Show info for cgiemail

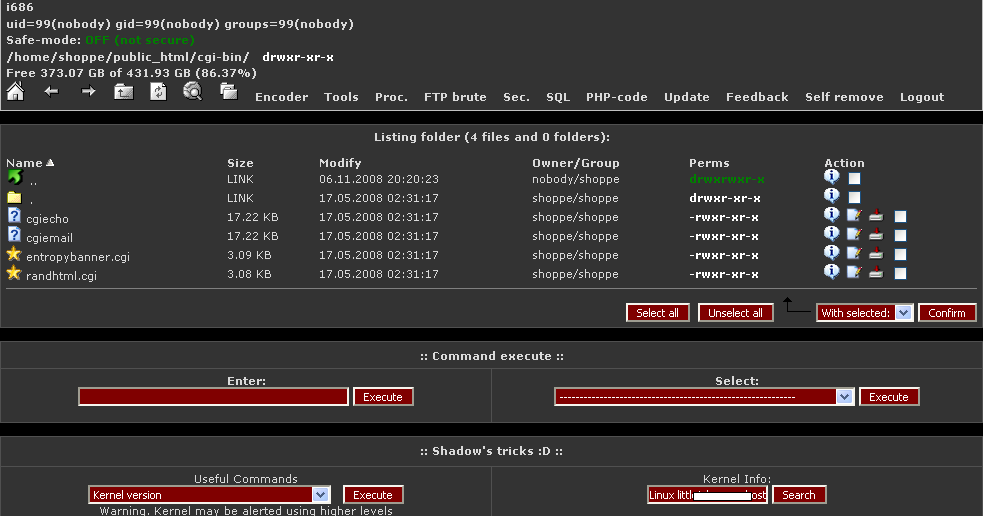tap(831, 234)
